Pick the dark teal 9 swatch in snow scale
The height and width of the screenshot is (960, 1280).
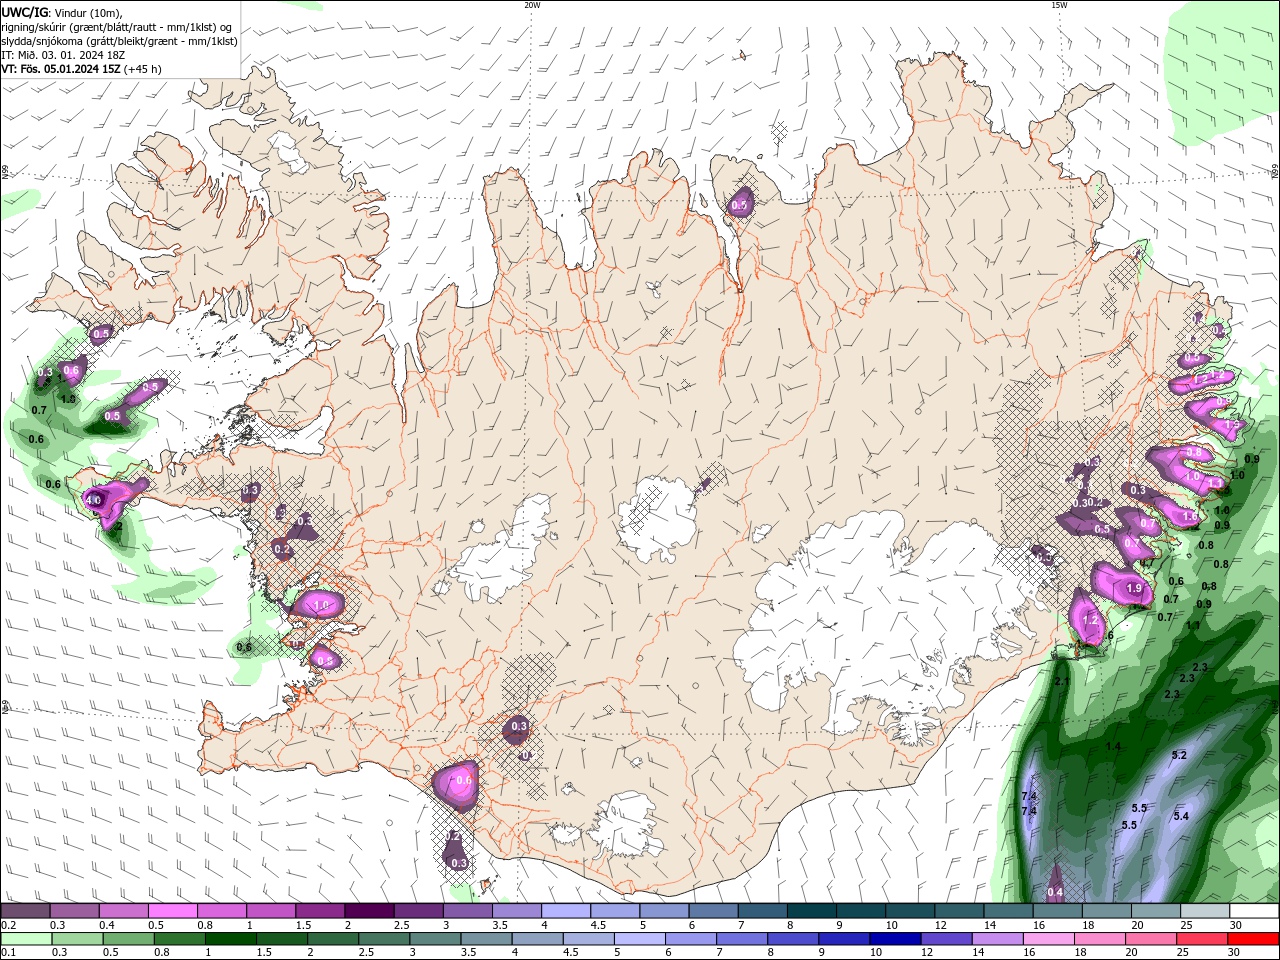(x=860, y=911)
